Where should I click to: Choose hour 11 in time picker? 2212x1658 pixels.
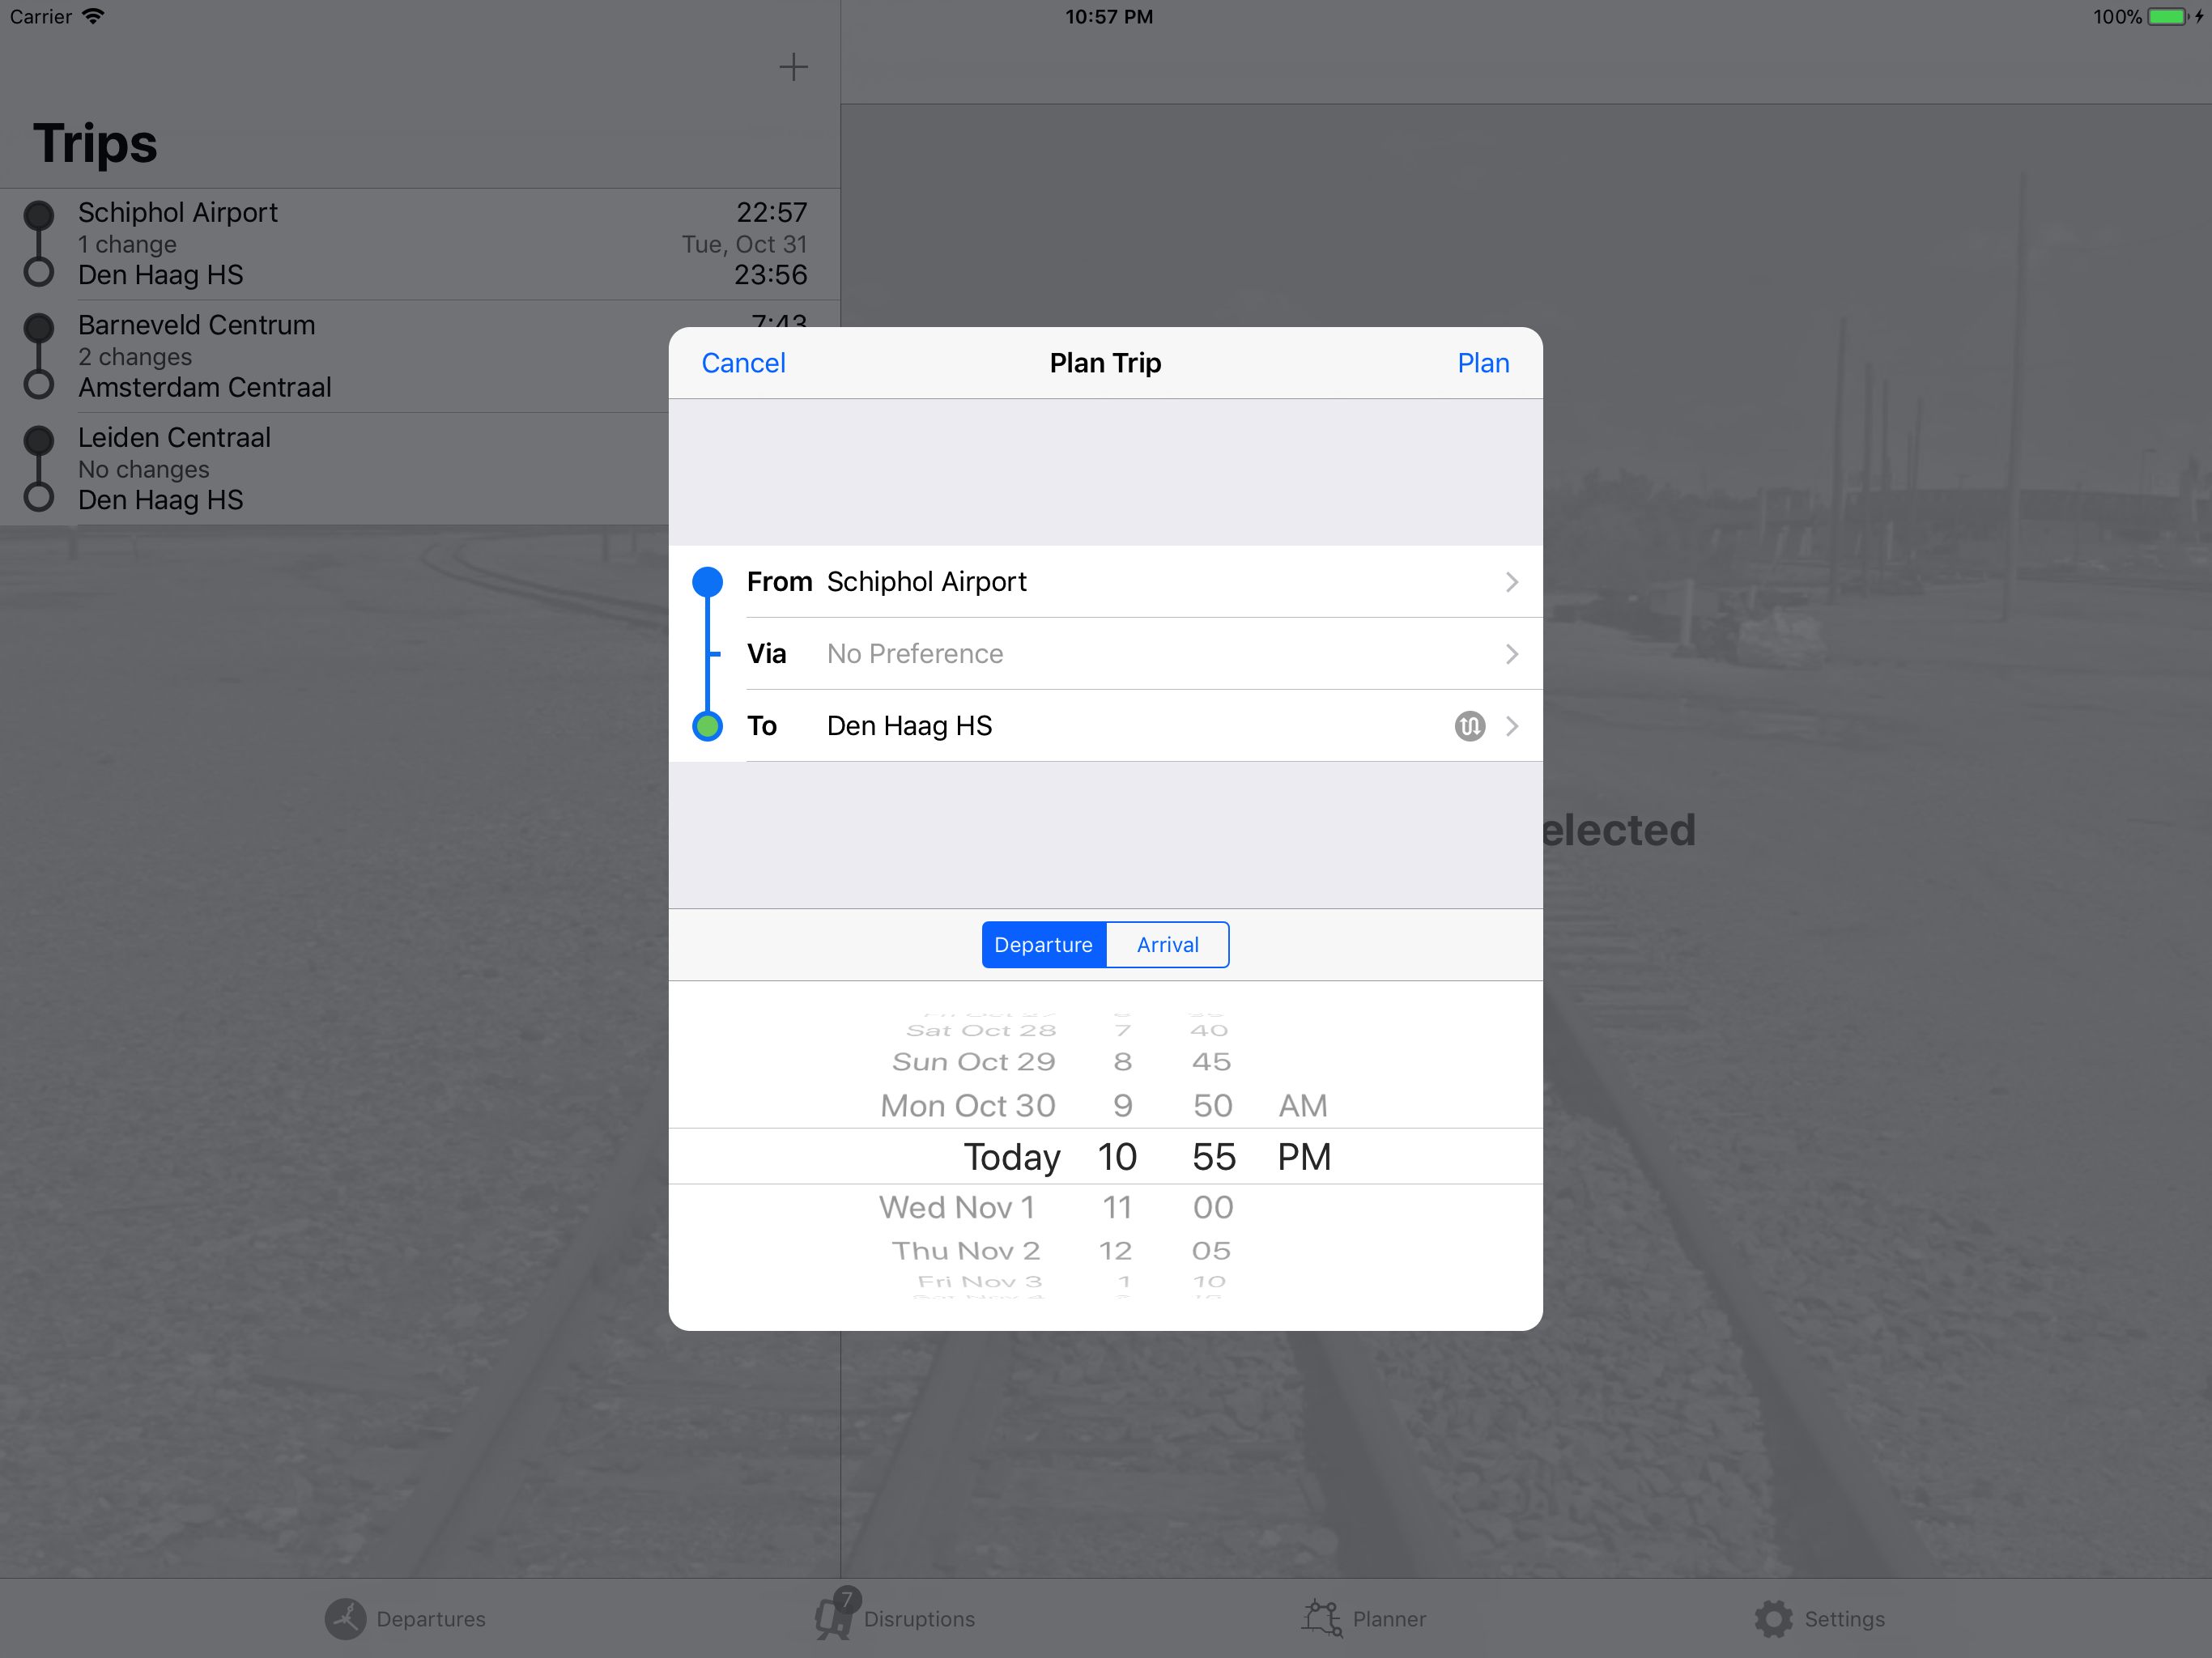click(1117, 1207)
